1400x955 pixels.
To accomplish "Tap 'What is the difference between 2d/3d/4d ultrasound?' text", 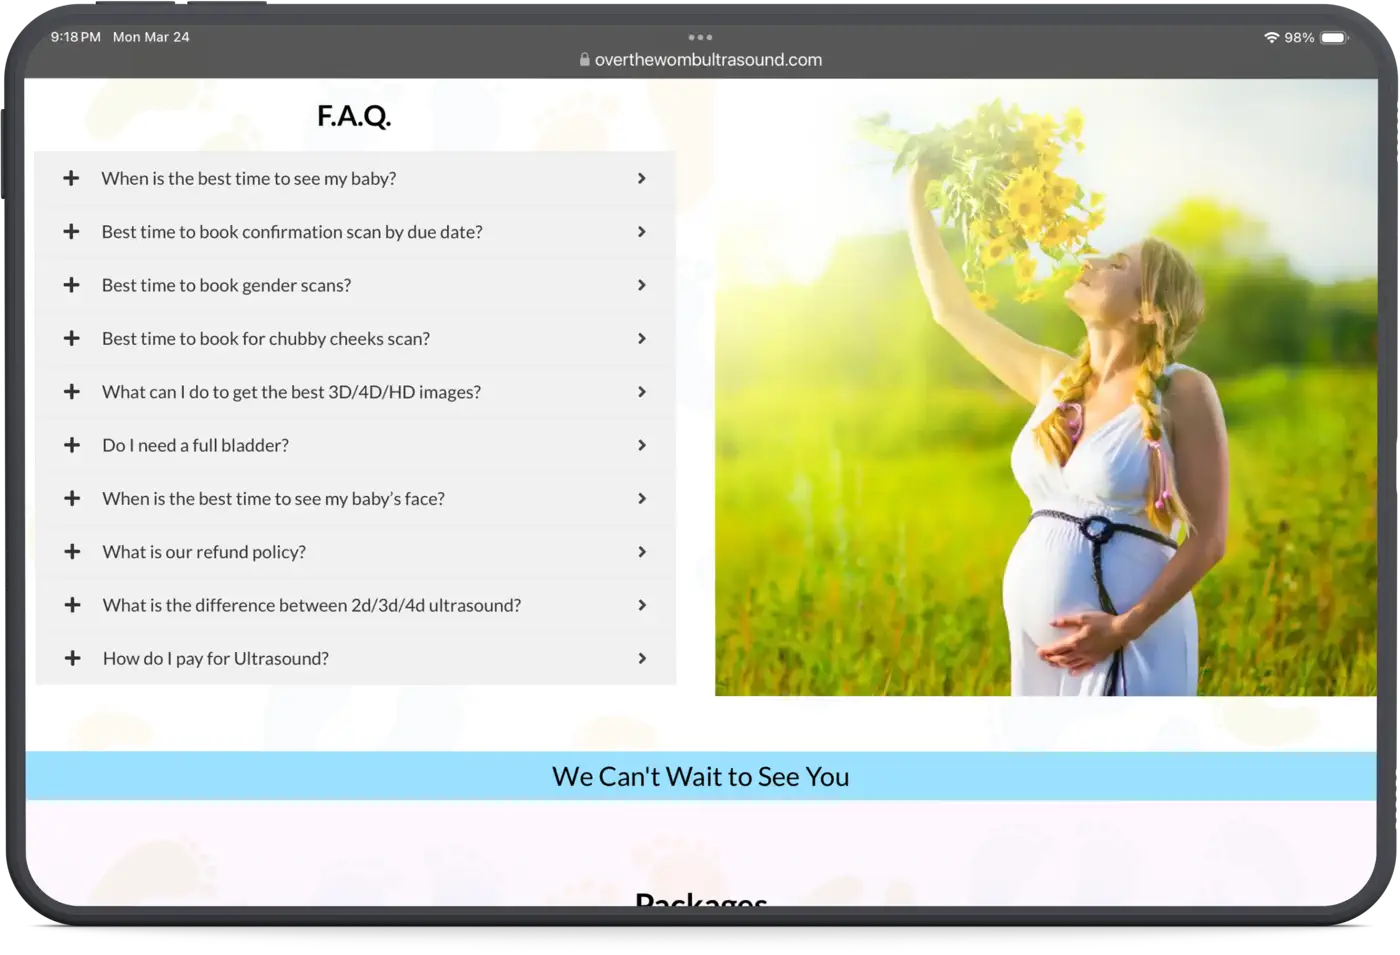I will coord(312,606).
